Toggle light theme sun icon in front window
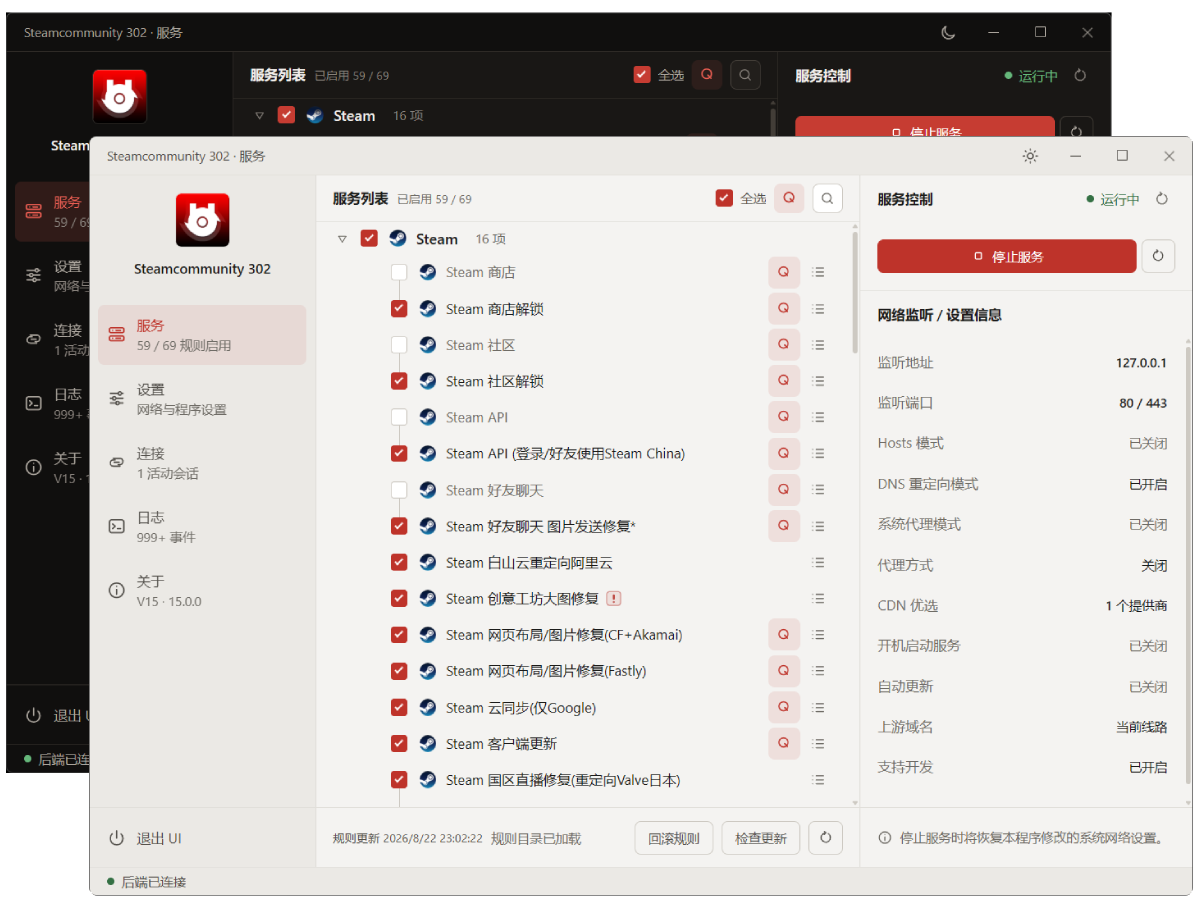Viewport: 1200px width, 900px height. 1030,156
